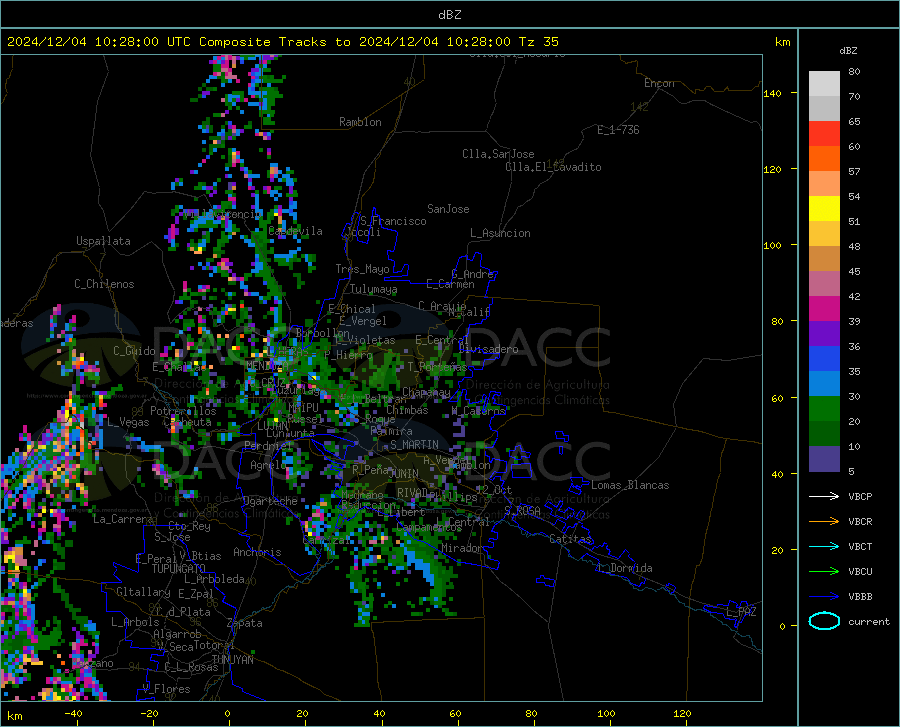The width and height of the screenshot is (900, 727).
Task: Click the 'S_MARTIN' map label
Action: point(414,445)
